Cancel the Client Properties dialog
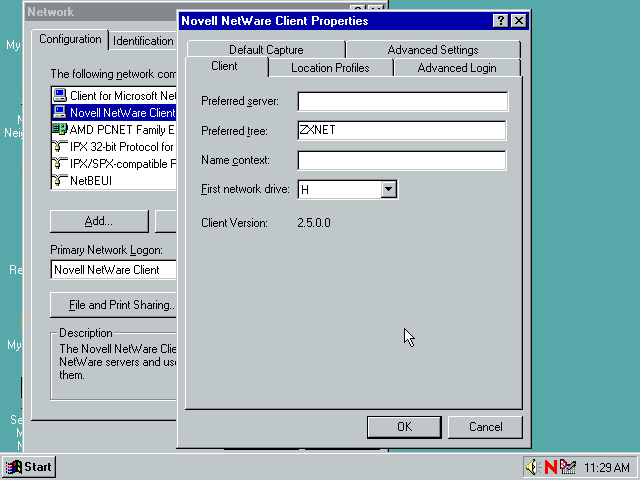640x480 pixels. (x=485, y=427)
